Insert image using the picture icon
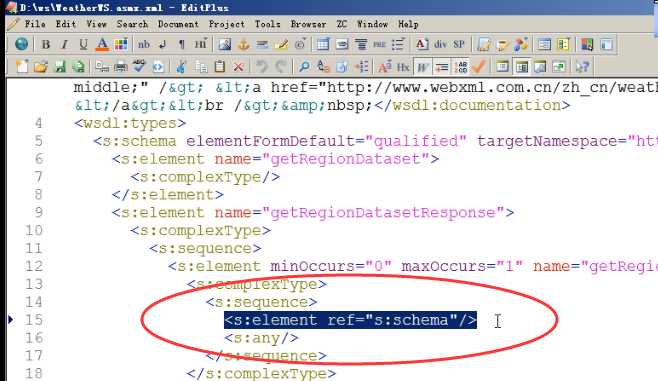Viewport: 658px width, 381px height. pyautogui.click(x=225, y=44)
